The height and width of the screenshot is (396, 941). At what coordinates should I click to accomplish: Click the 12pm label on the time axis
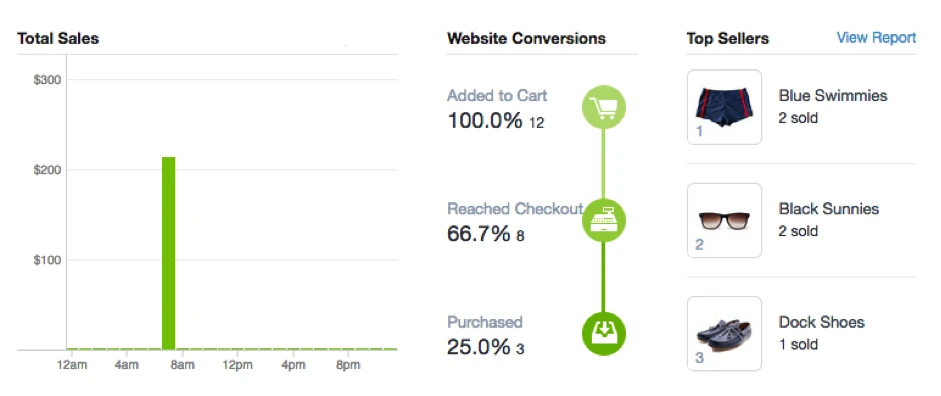coord(237,365)
